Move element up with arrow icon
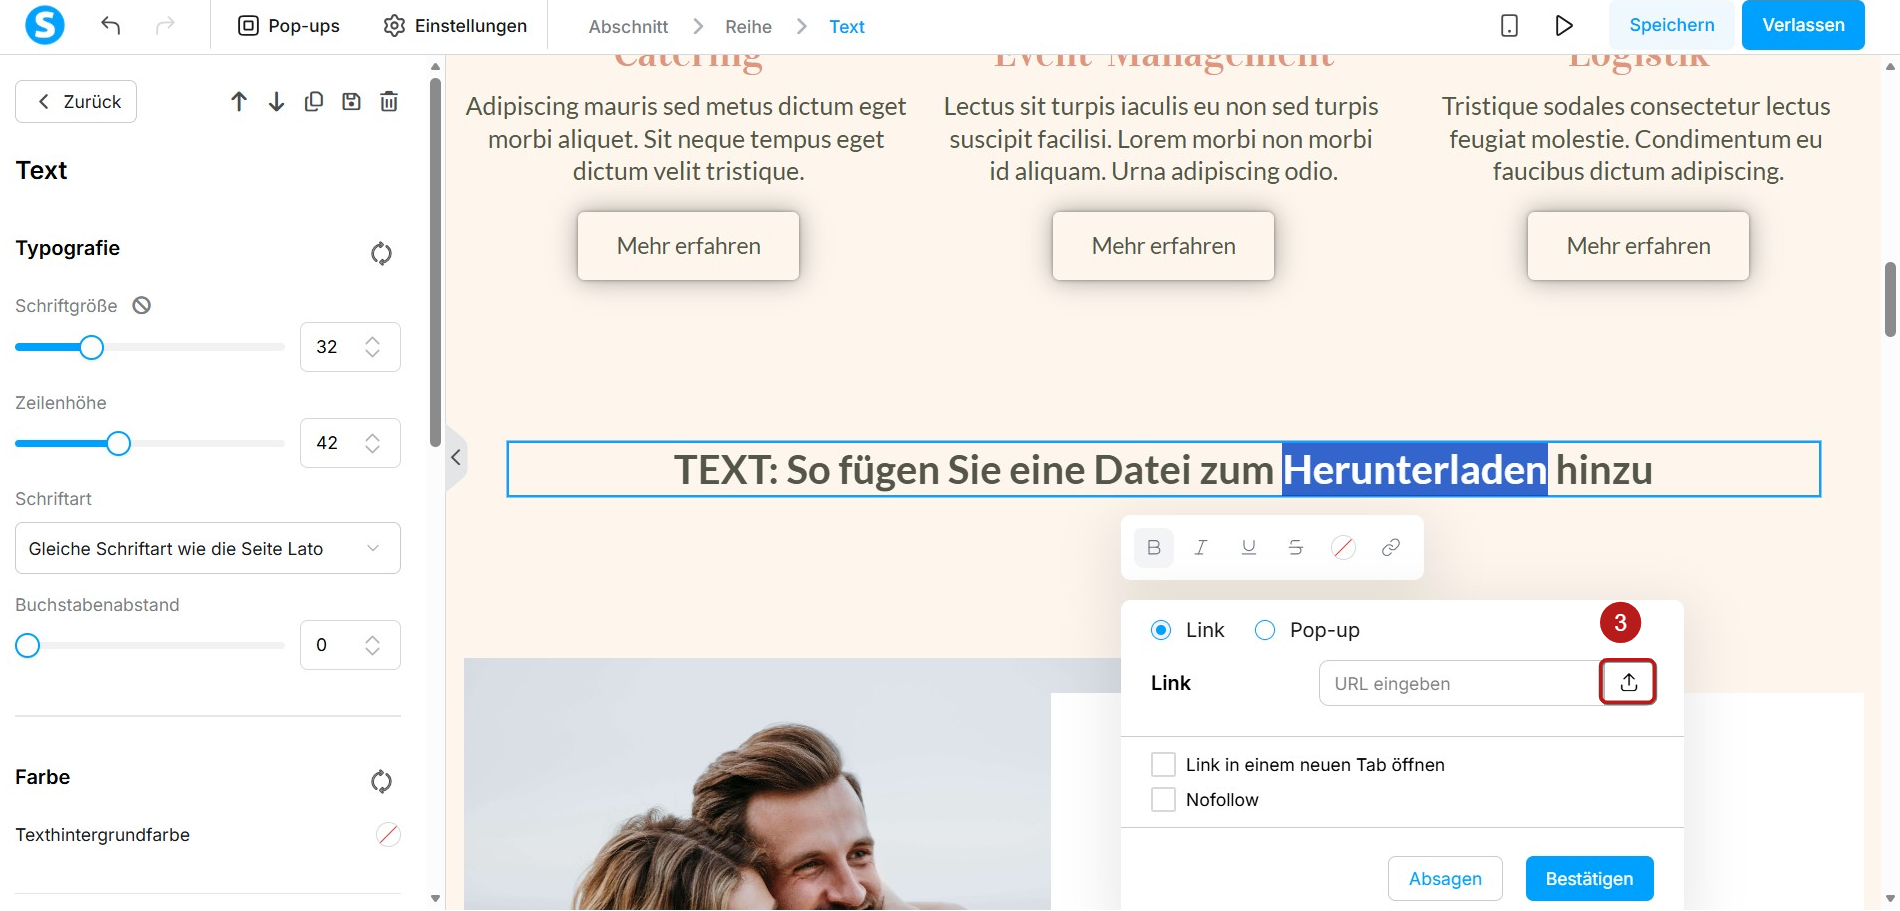 [239, 102]
